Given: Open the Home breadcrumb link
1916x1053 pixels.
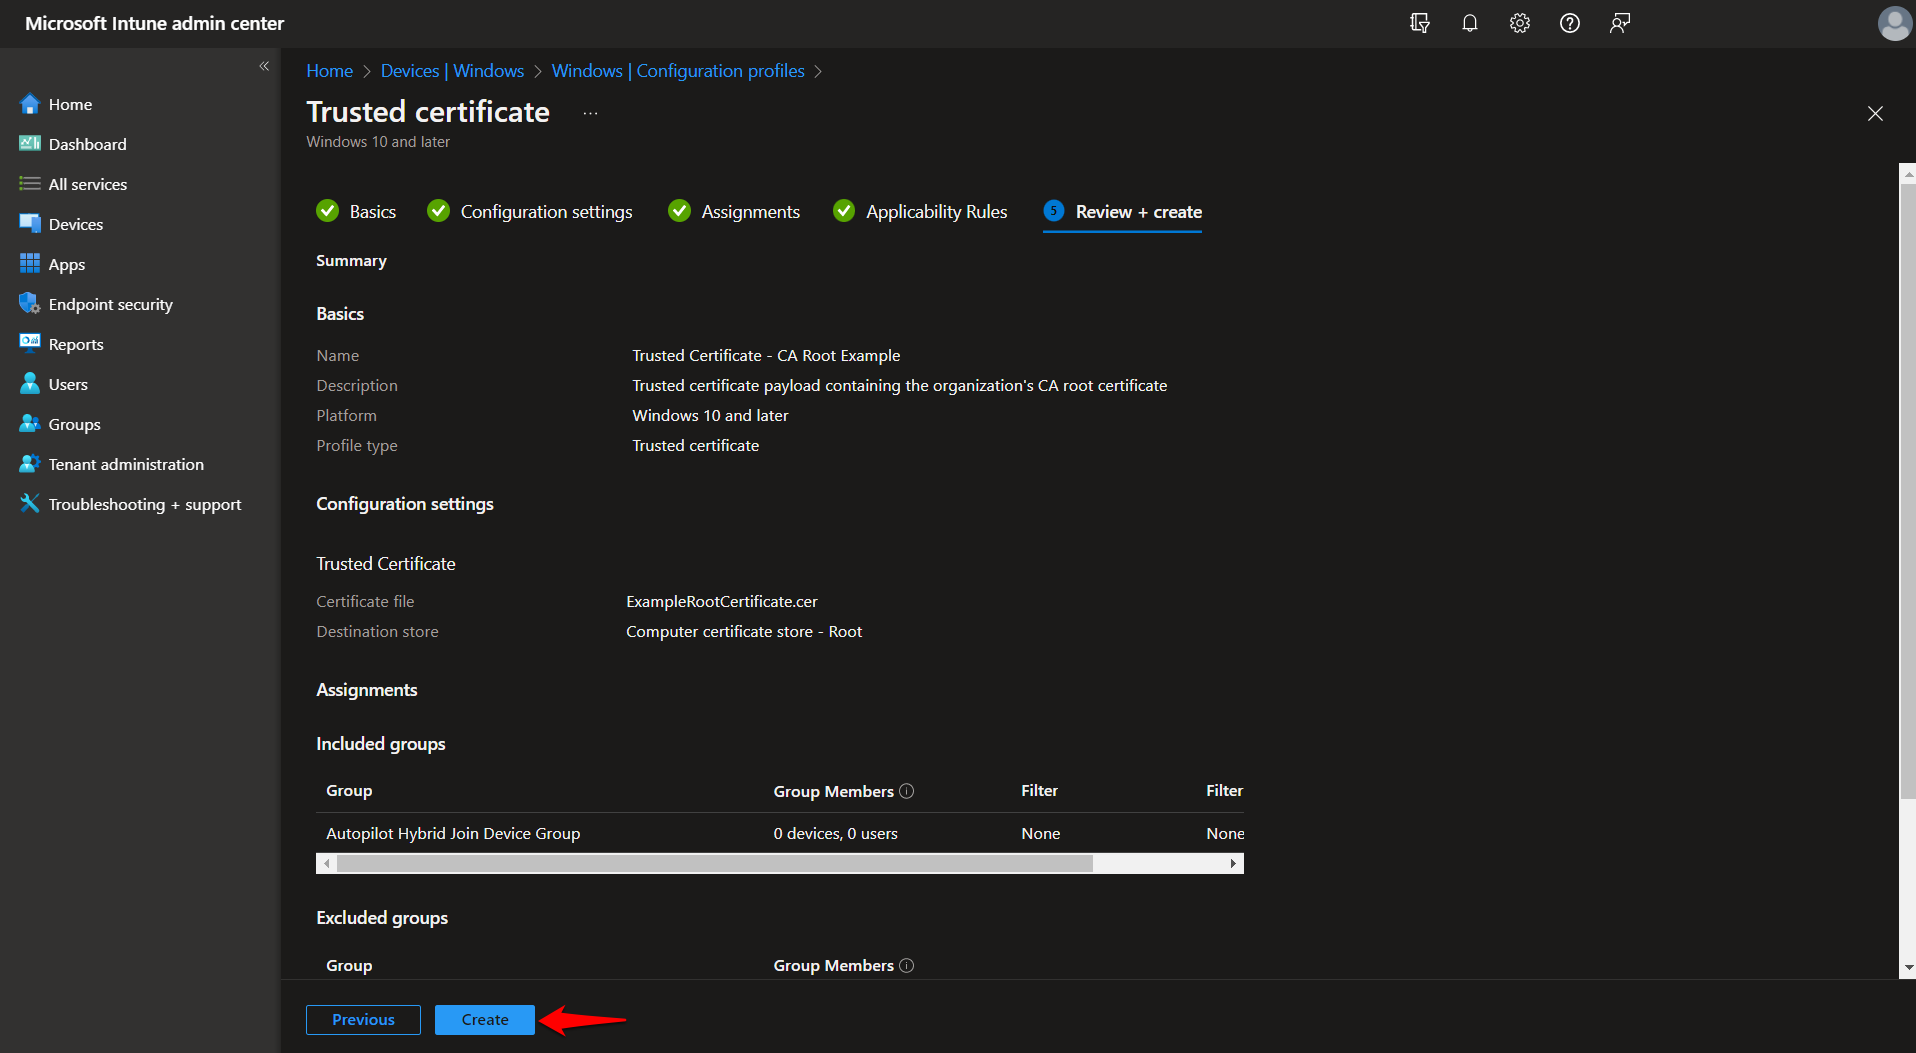Looking at the screenshot, I should tap(329, 70).
